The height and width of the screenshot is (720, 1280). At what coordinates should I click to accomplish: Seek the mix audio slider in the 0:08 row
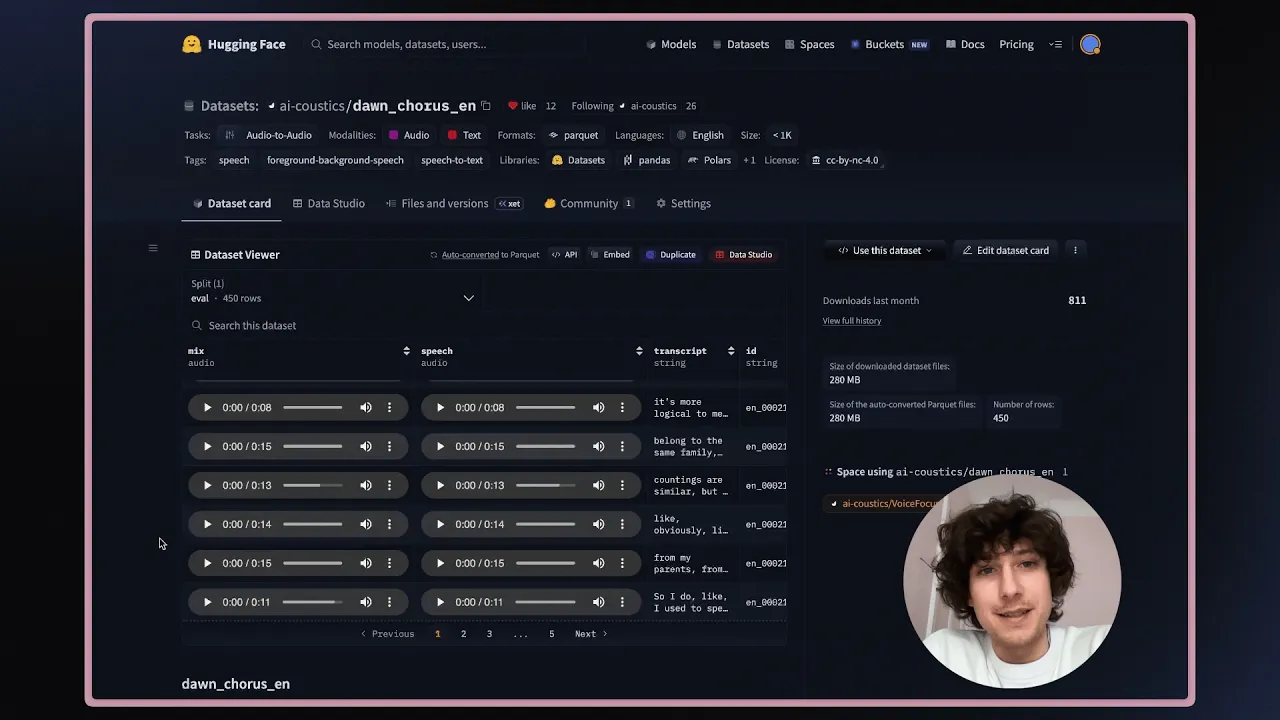313,407
